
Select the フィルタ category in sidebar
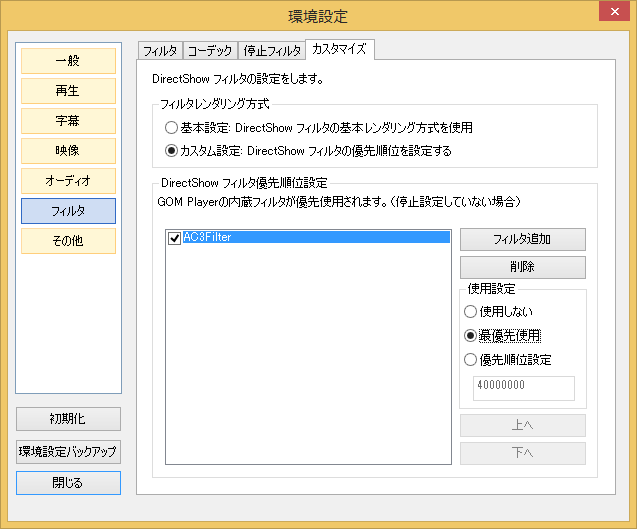pyautogui.click(x=68, y=211)
